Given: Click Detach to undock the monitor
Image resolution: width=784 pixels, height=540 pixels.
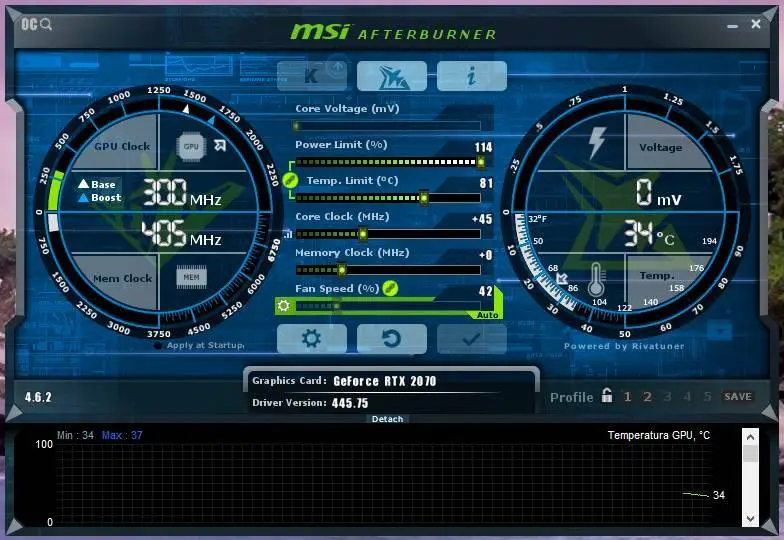Looking at the screenshot, I should click(x=388, y=419).
